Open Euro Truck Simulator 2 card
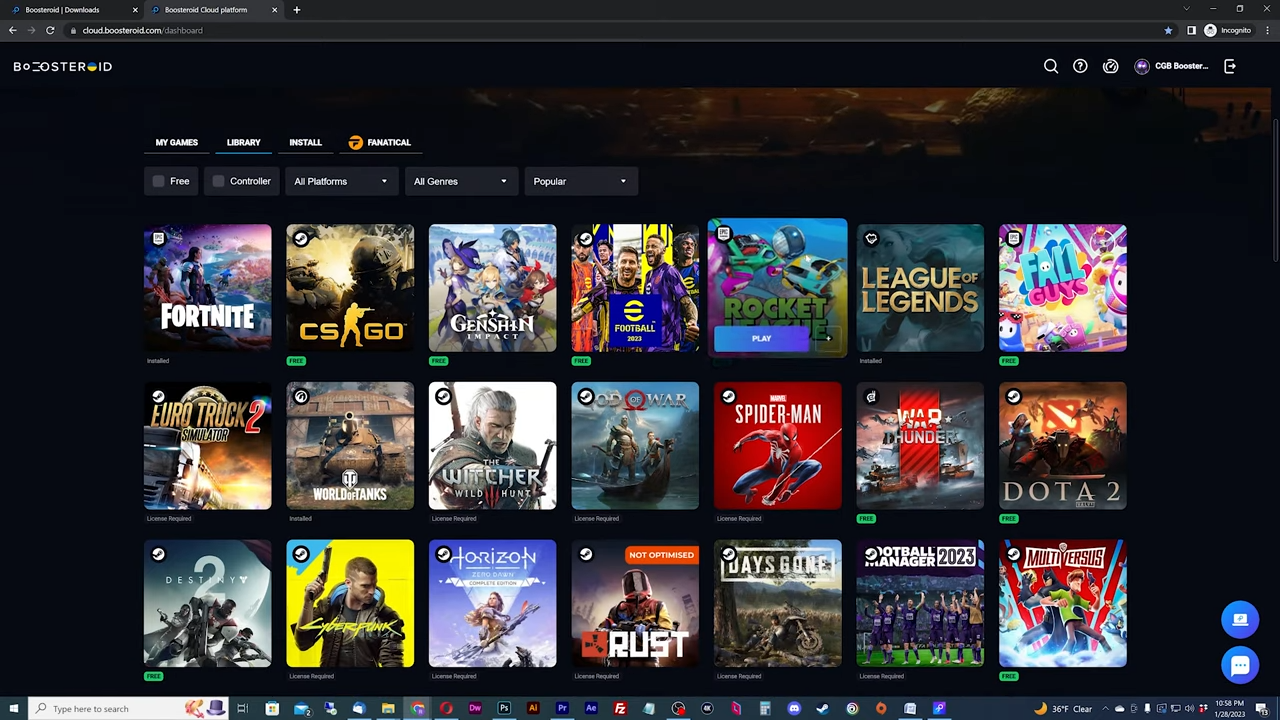 (x=207, y=446)
